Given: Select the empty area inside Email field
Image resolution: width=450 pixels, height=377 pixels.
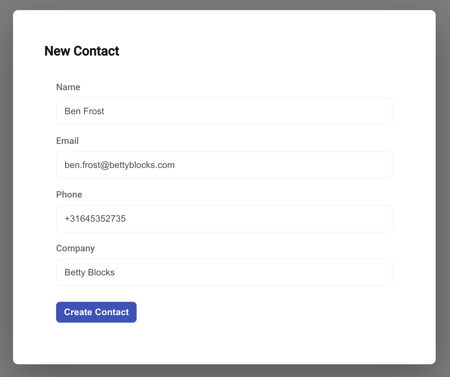Looking at the screenshot, I should [283, 165].
